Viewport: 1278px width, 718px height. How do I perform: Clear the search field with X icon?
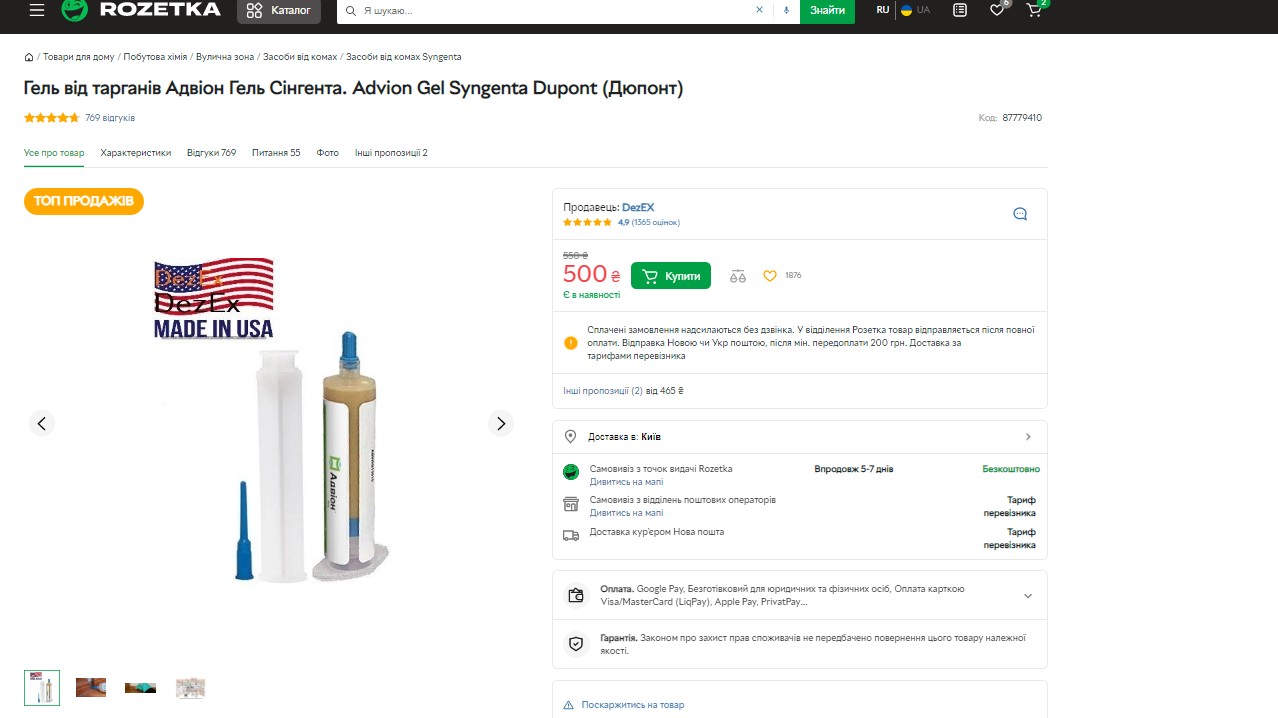point(759,10)
